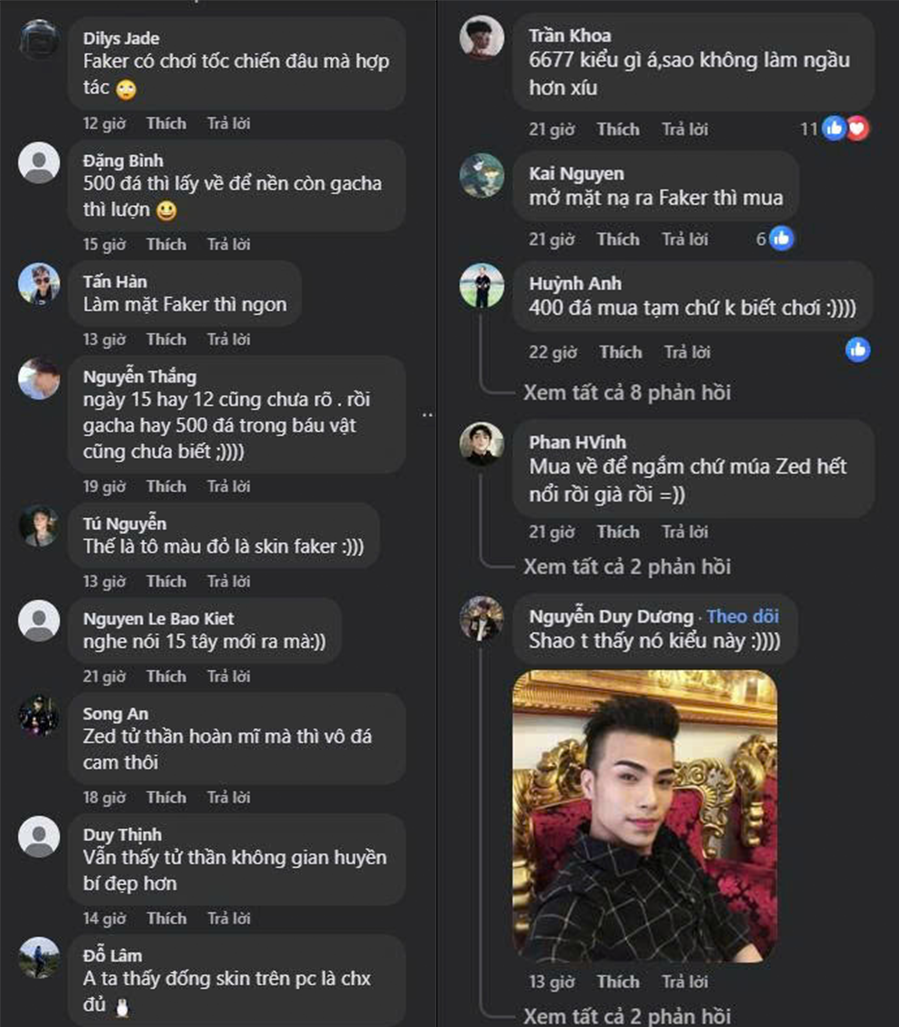This screenshot has width=899, height=1027.
Task: Open Nguyen Le Bao Kiet's default avatar
Action: pos(39,620)
